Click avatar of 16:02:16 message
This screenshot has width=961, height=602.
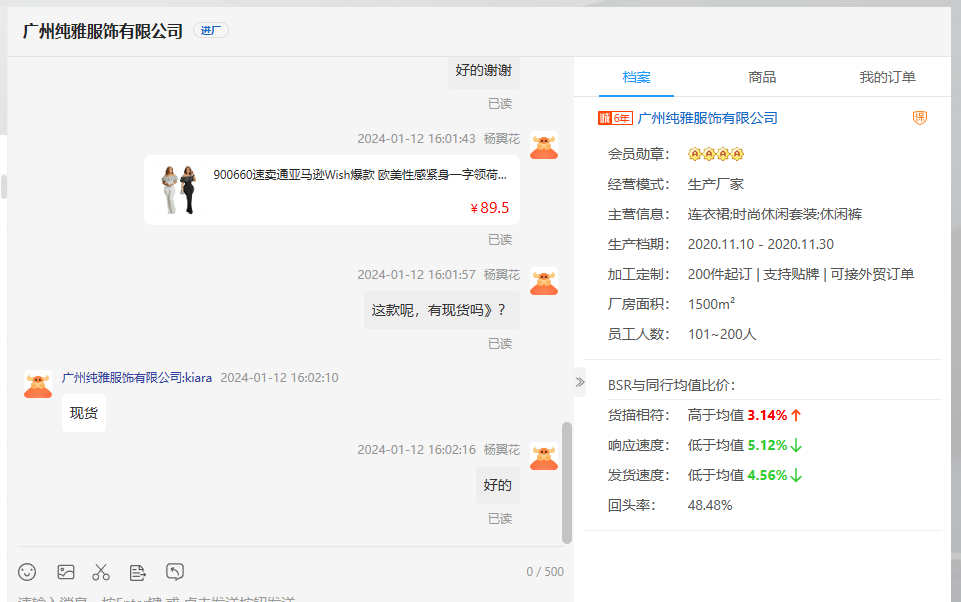544,457
